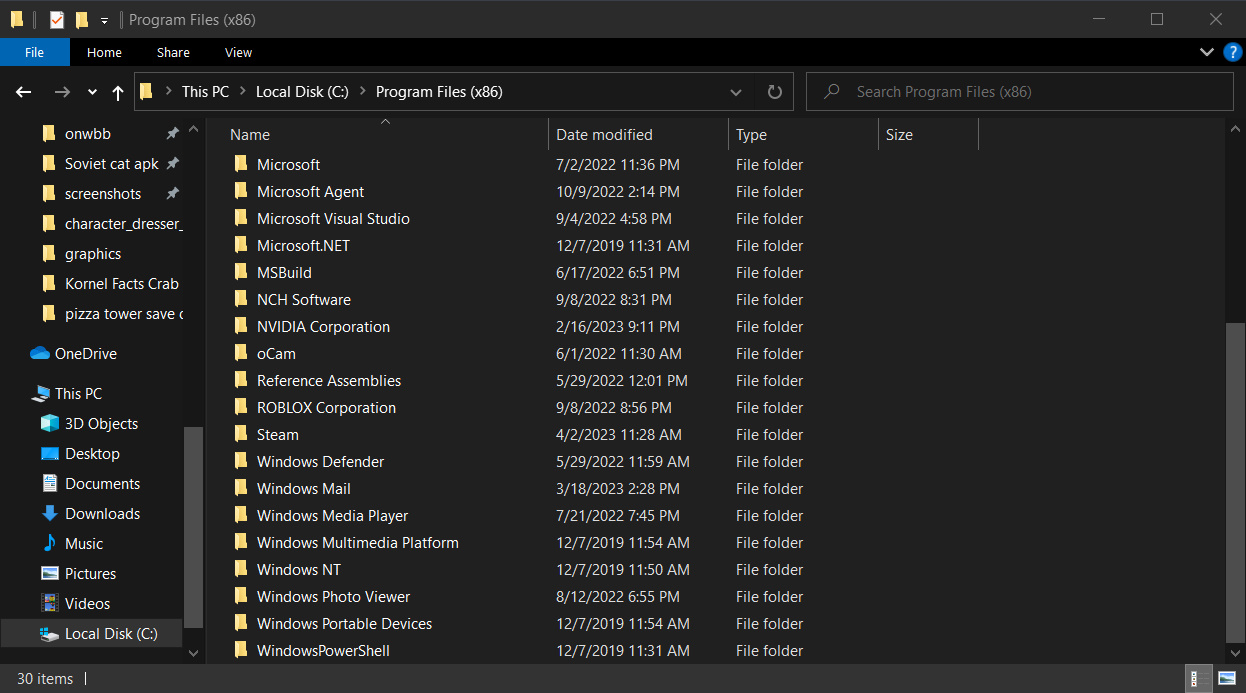Open the File menu

pos(34,52)
